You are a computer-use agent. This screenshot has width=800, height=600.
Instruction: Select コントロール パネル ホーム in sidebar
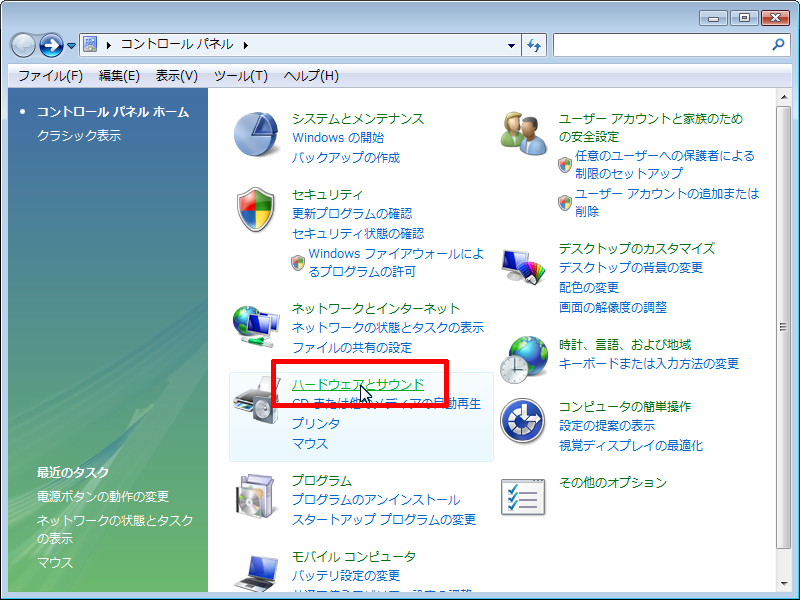point(113,112)
